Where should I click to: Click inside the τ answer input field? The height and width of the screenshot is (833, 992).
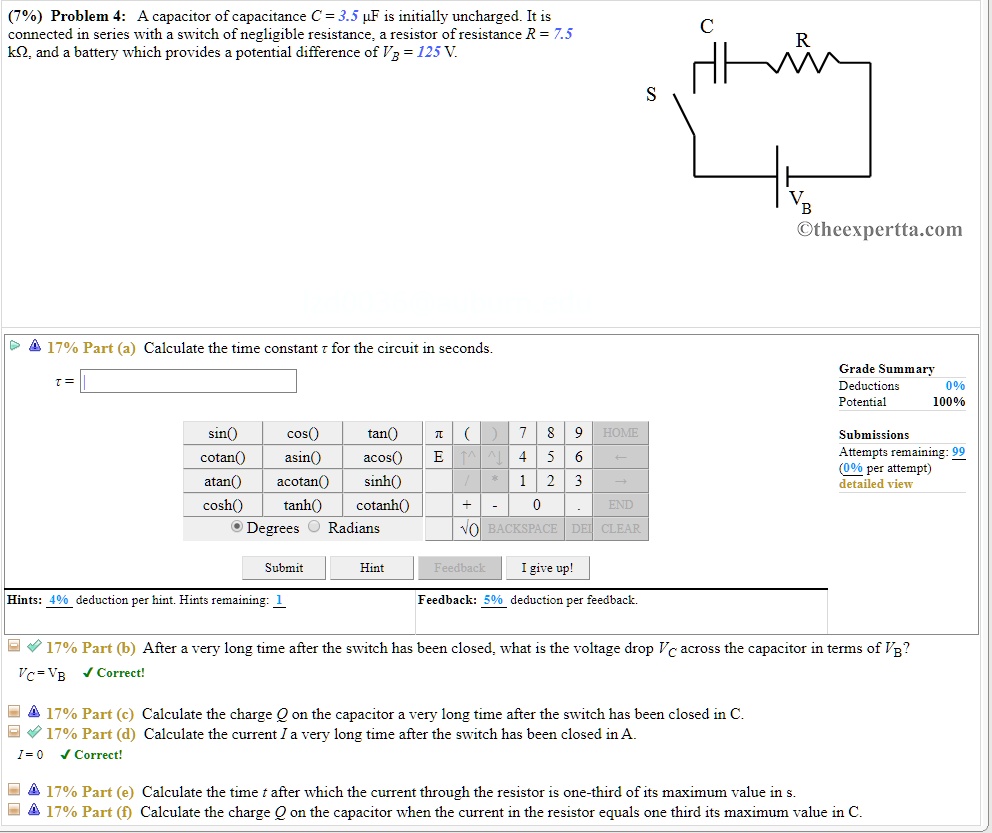[x=188, y=381]
